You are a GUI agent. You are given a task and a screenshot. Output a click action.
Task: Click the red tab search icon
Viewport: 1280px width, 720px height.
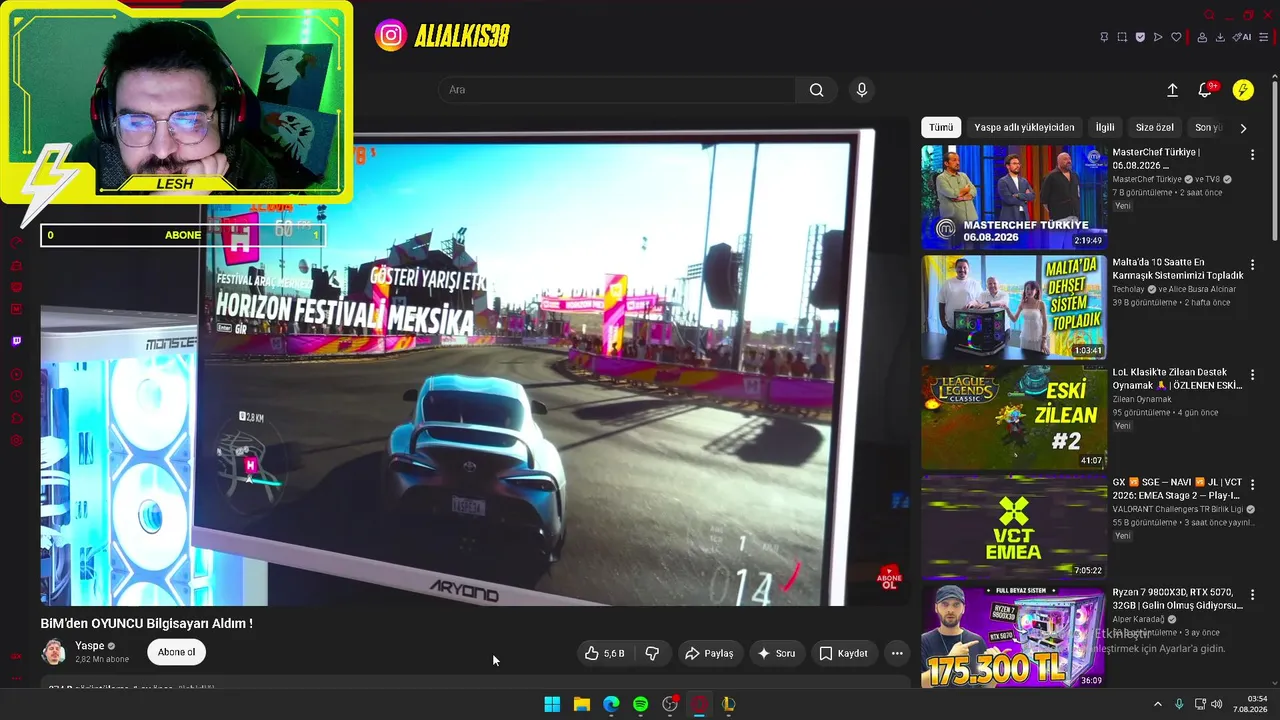pyautogui.click(x=1209, y=15)
